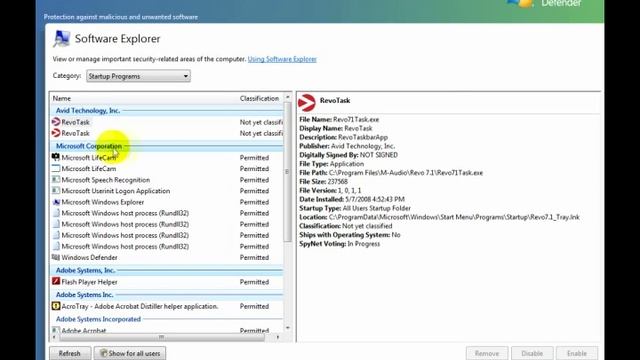Click Startup Type All Users Startup Folder
Image resolution: width=640 pixels, height=360 pixels.
[355, 208]
